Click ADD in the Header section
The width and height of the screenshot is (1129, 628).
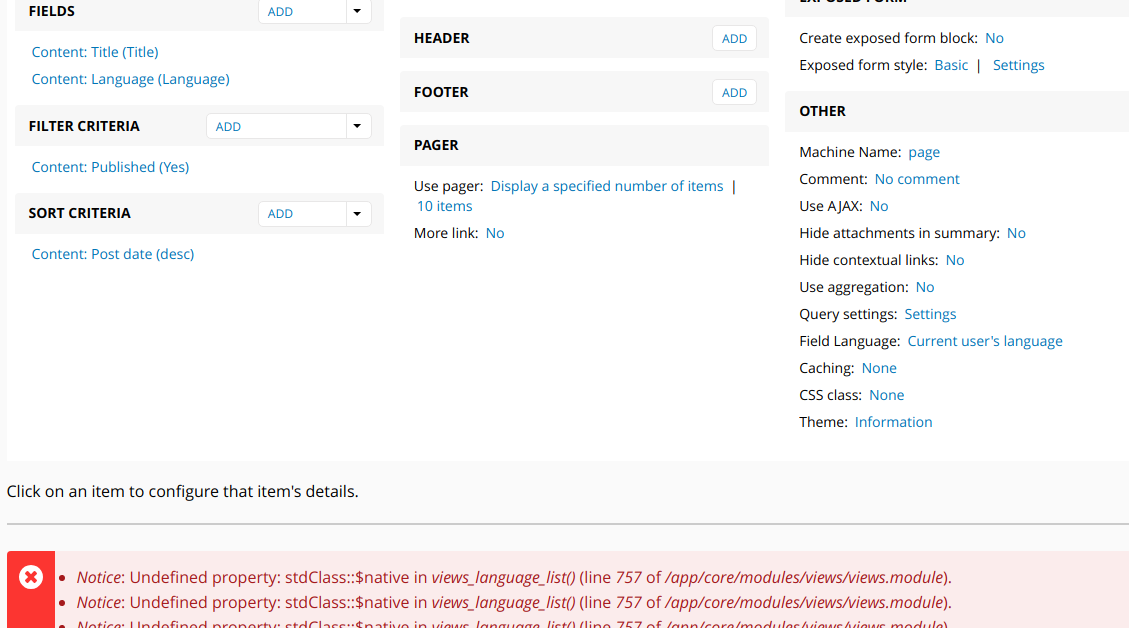pyautogui.click(x=734, y=38)
